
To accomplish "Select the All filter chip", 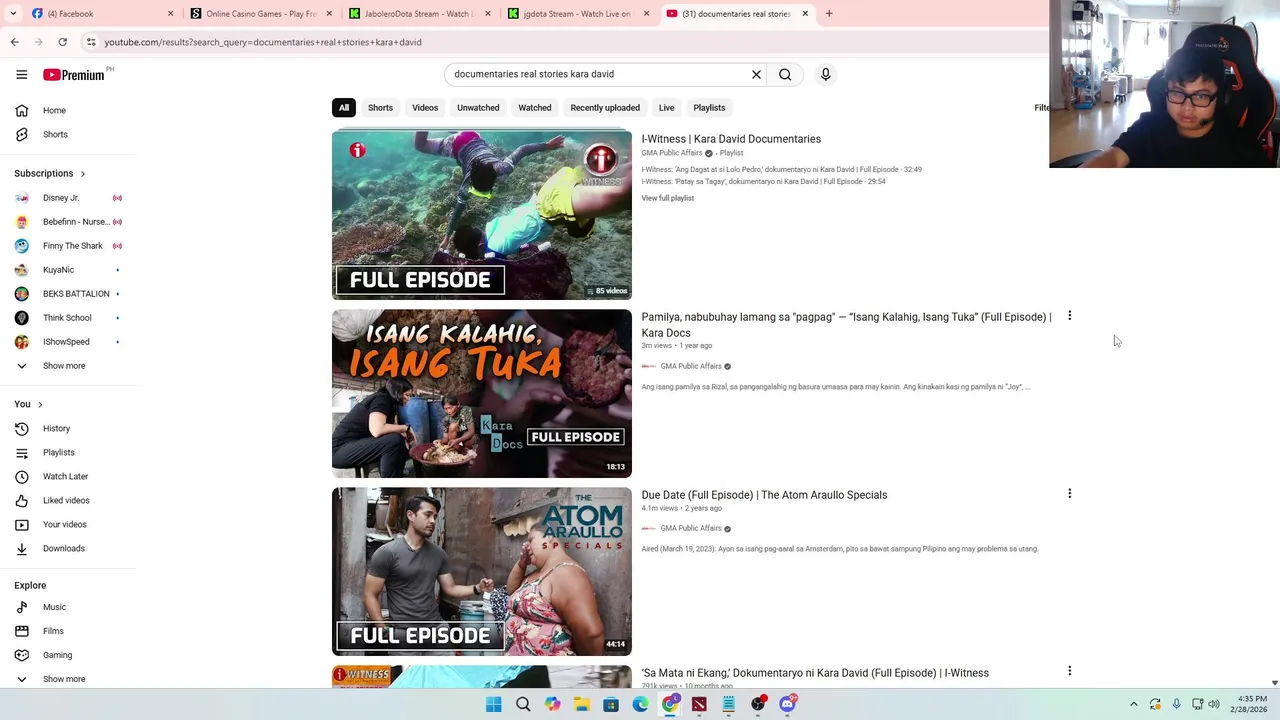I will coord(344,108).
